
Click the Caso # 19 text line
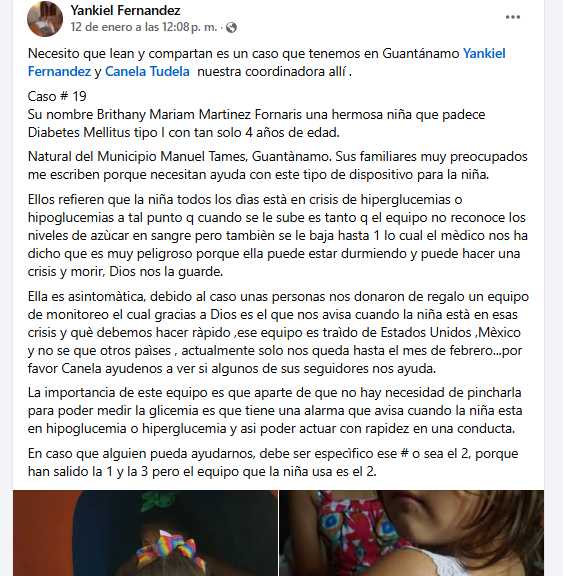(57, 96)
